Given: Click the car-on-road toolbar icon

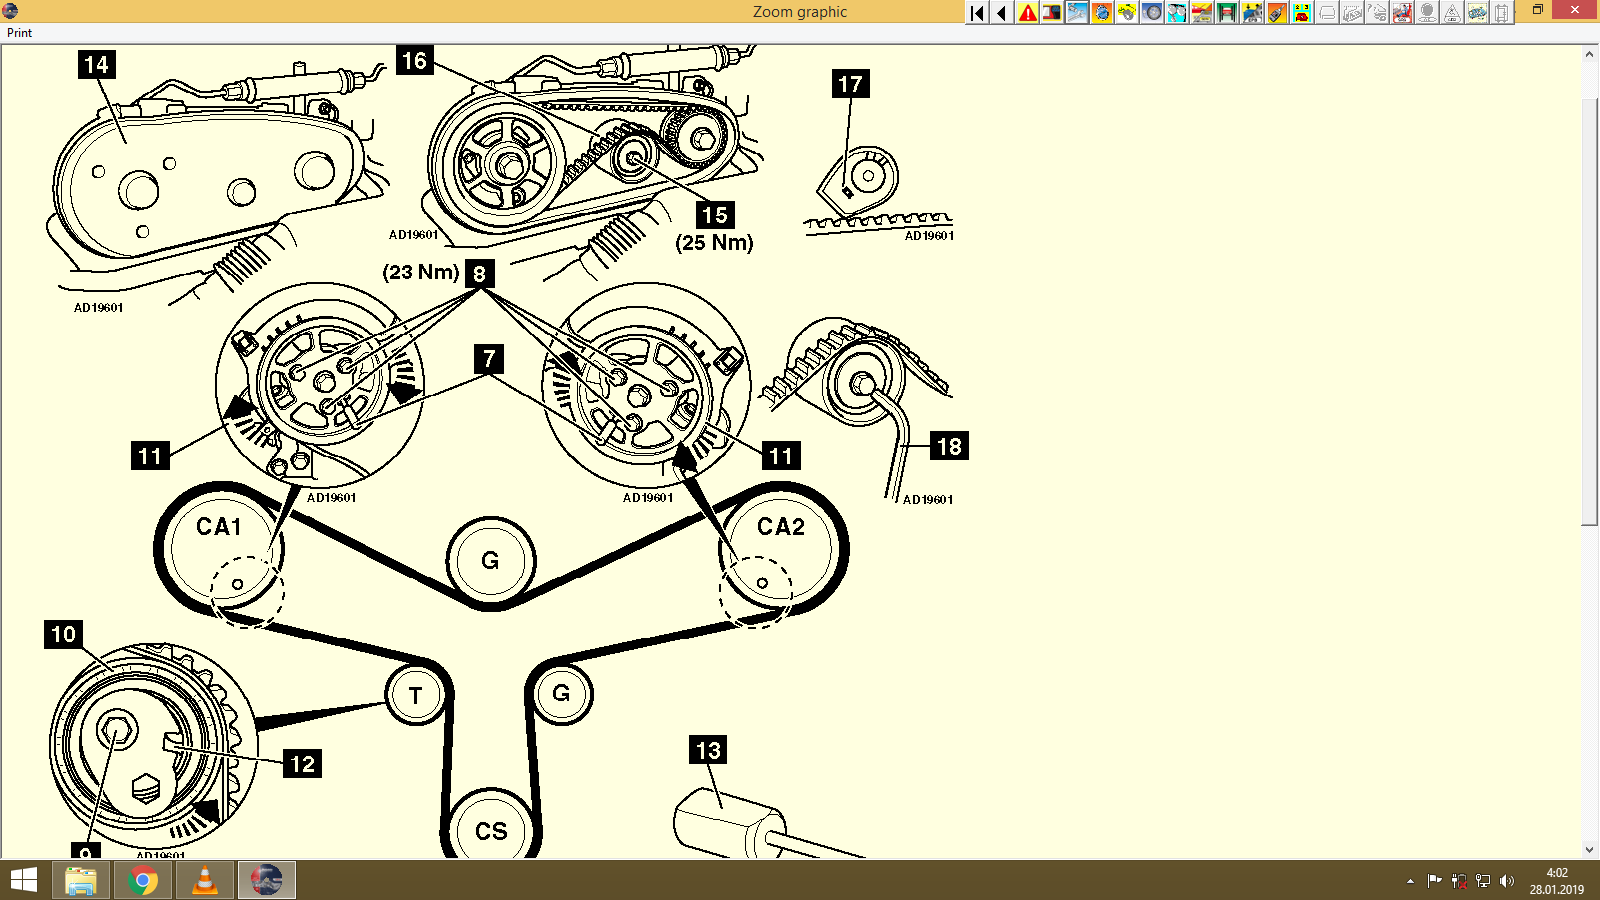Looking at the screenshot, I should [1201, 13].
